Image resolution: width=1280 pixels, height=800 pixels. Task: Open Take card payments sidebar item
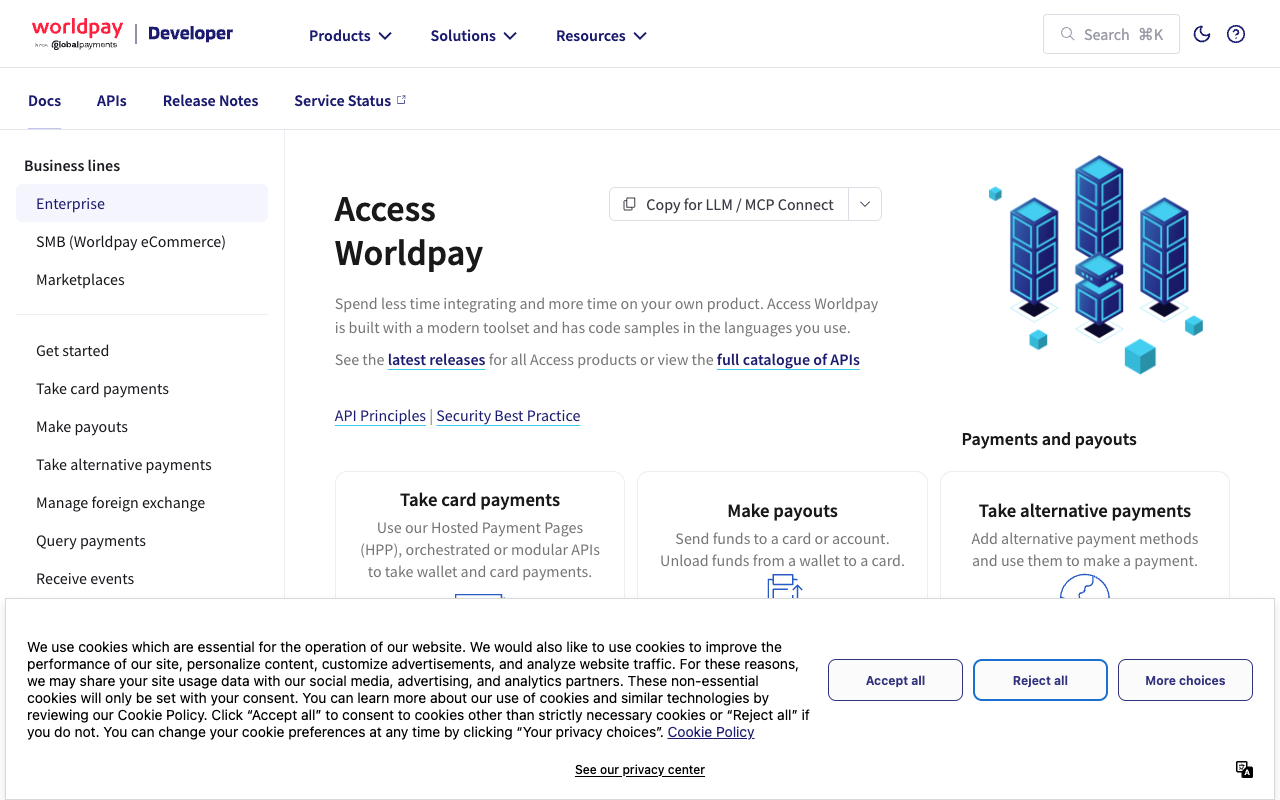142,388
